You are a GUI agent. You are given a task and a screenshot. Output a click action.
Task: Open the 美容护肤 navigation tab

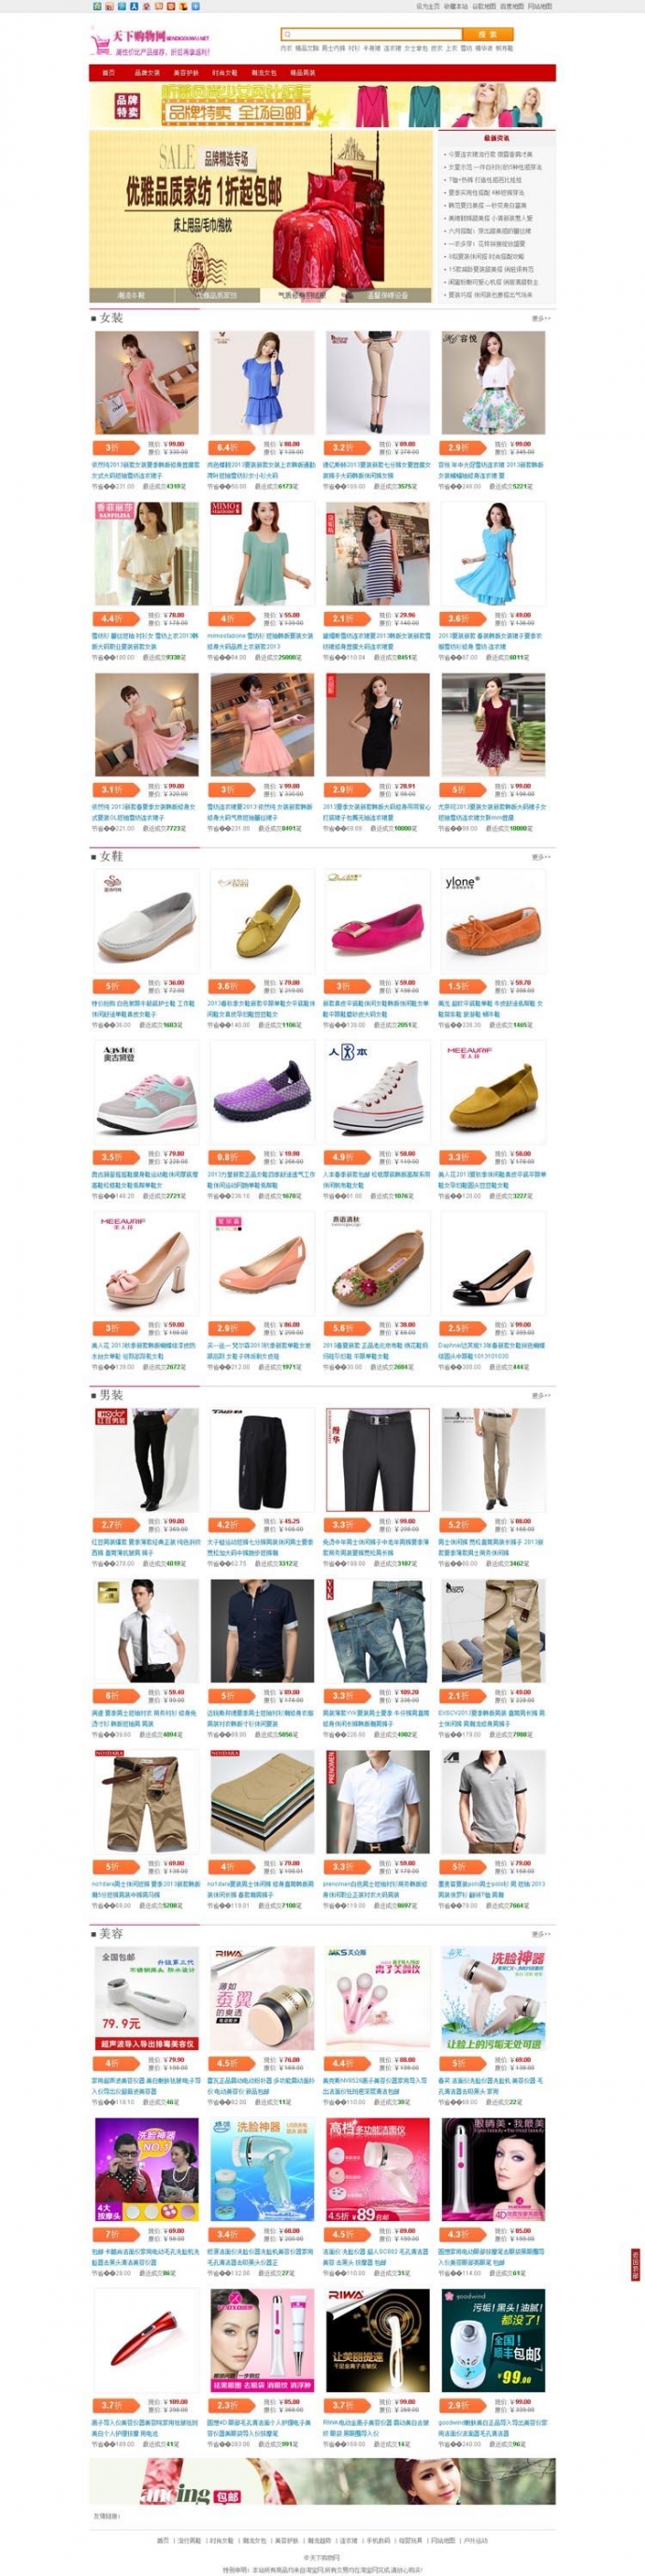coord(186,73)
